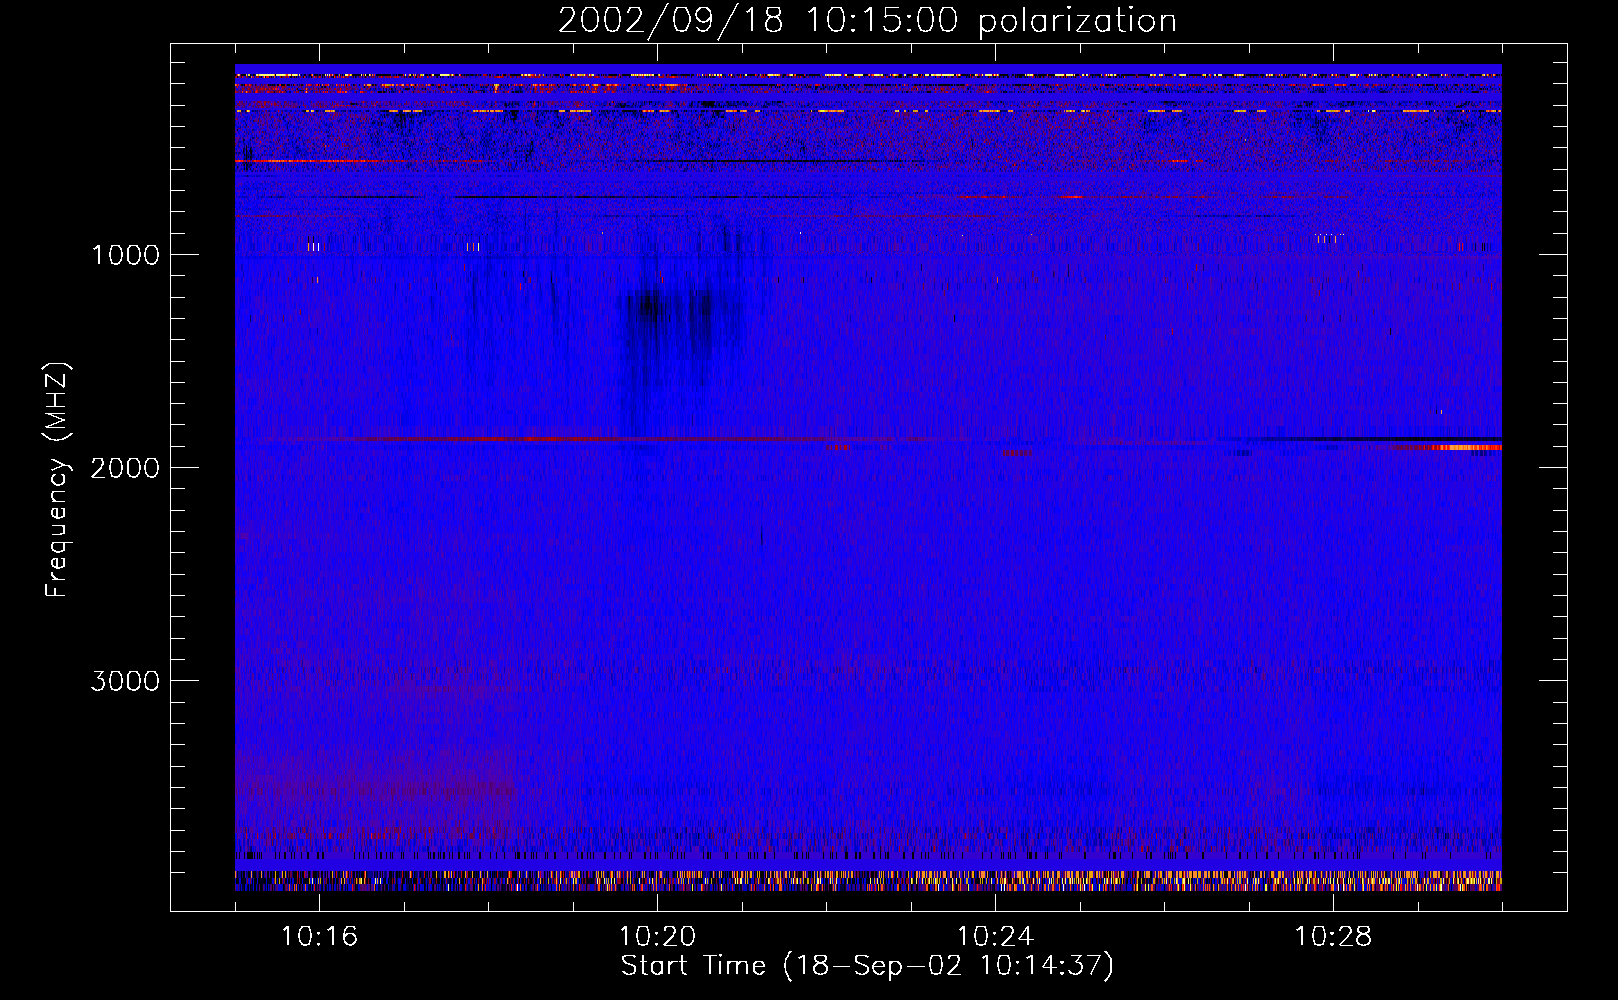Image resolution: width=1618 pixels, height=1000 pixels.
Task: Click the 10:28 time tick label
Action: (1333, 937)
